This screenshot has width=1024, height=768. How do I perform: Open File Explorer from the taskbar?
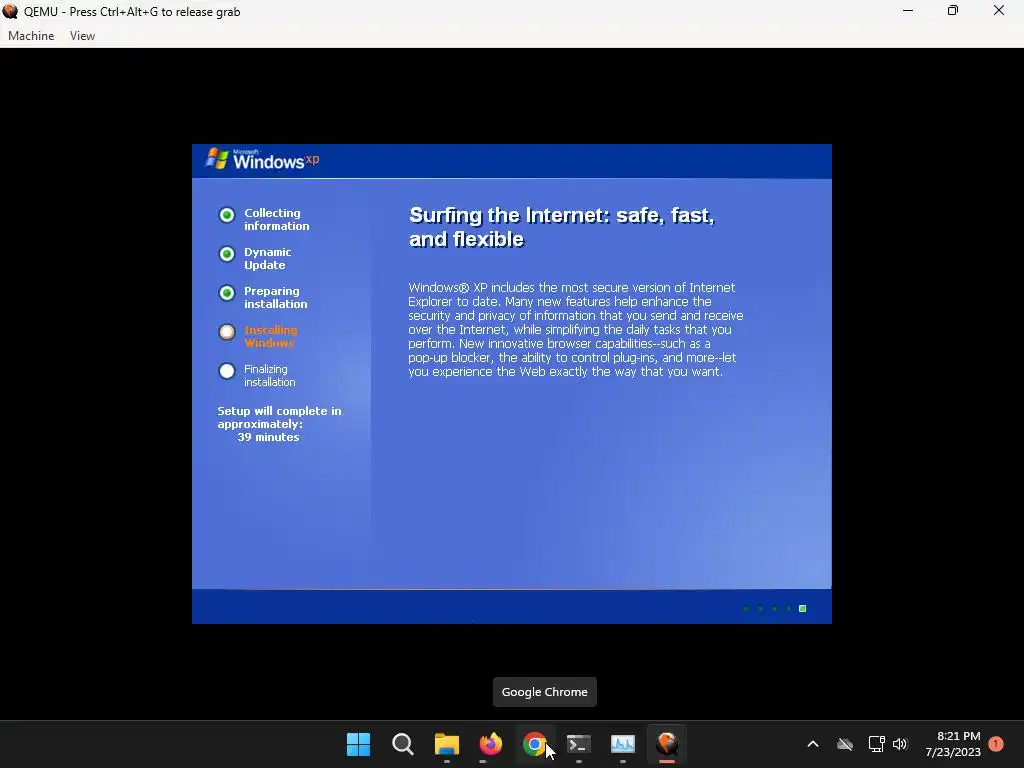coord(447,744)
